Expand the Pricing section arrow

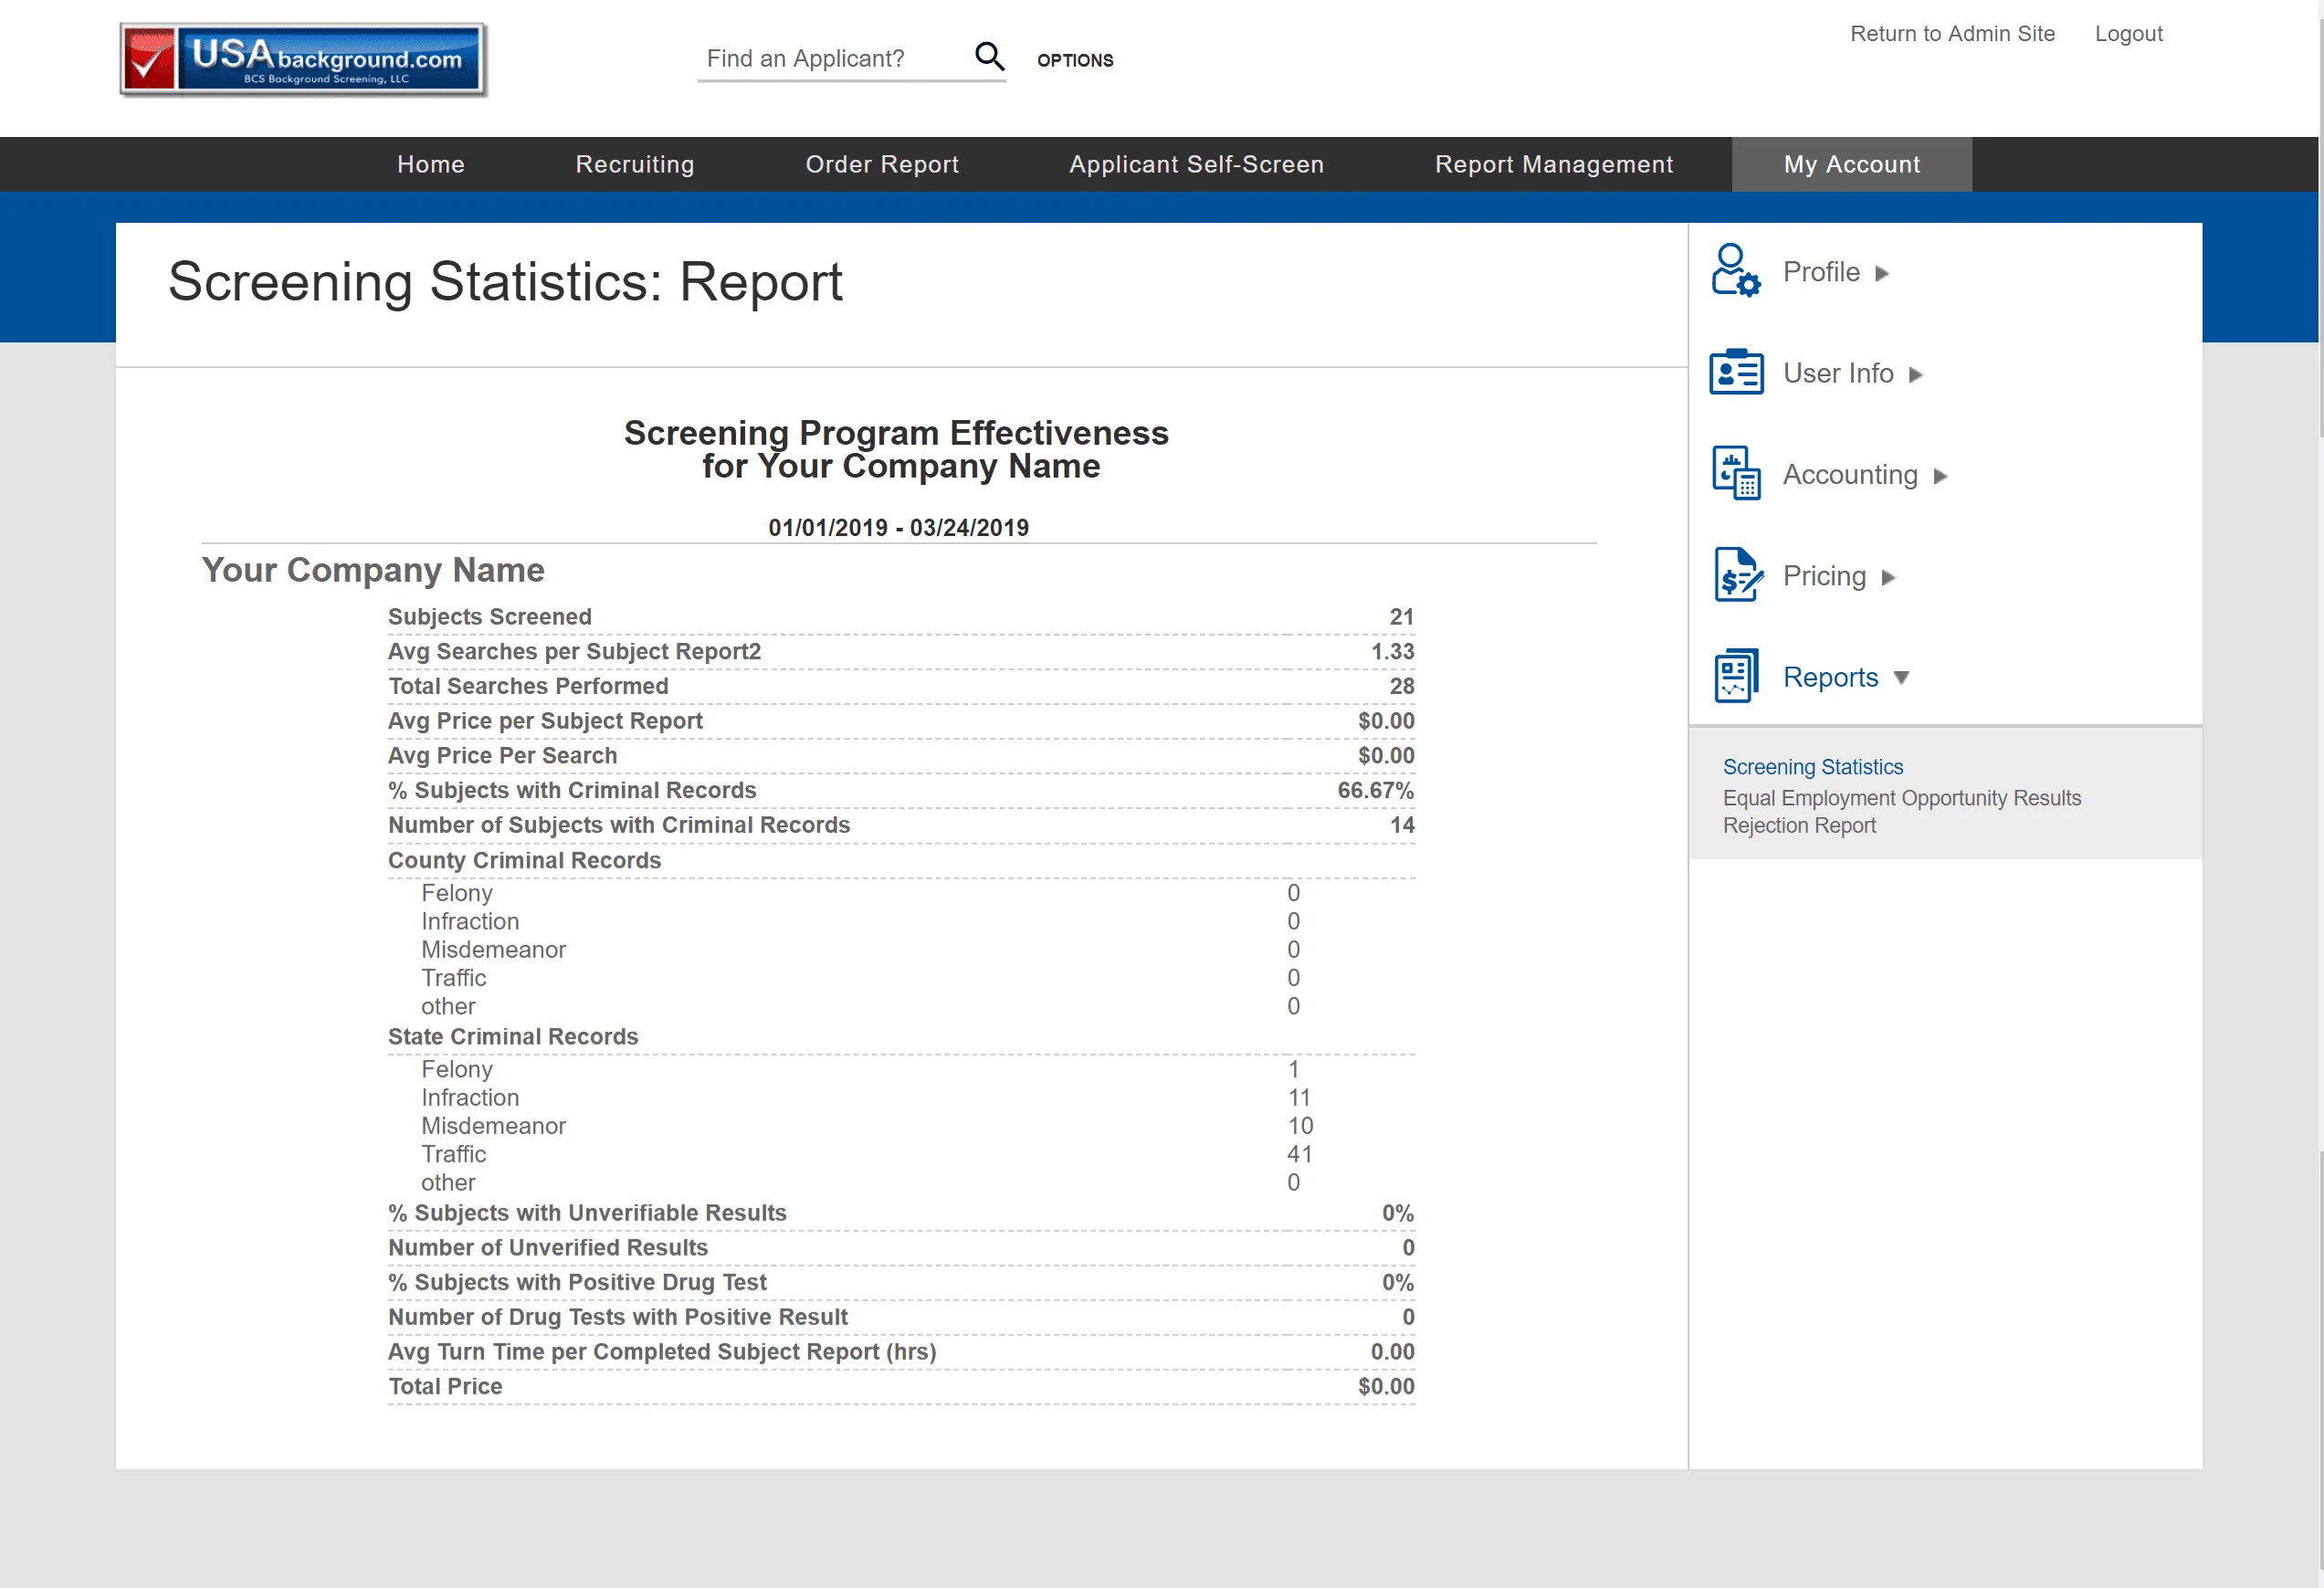click(x=1888, y=578)
